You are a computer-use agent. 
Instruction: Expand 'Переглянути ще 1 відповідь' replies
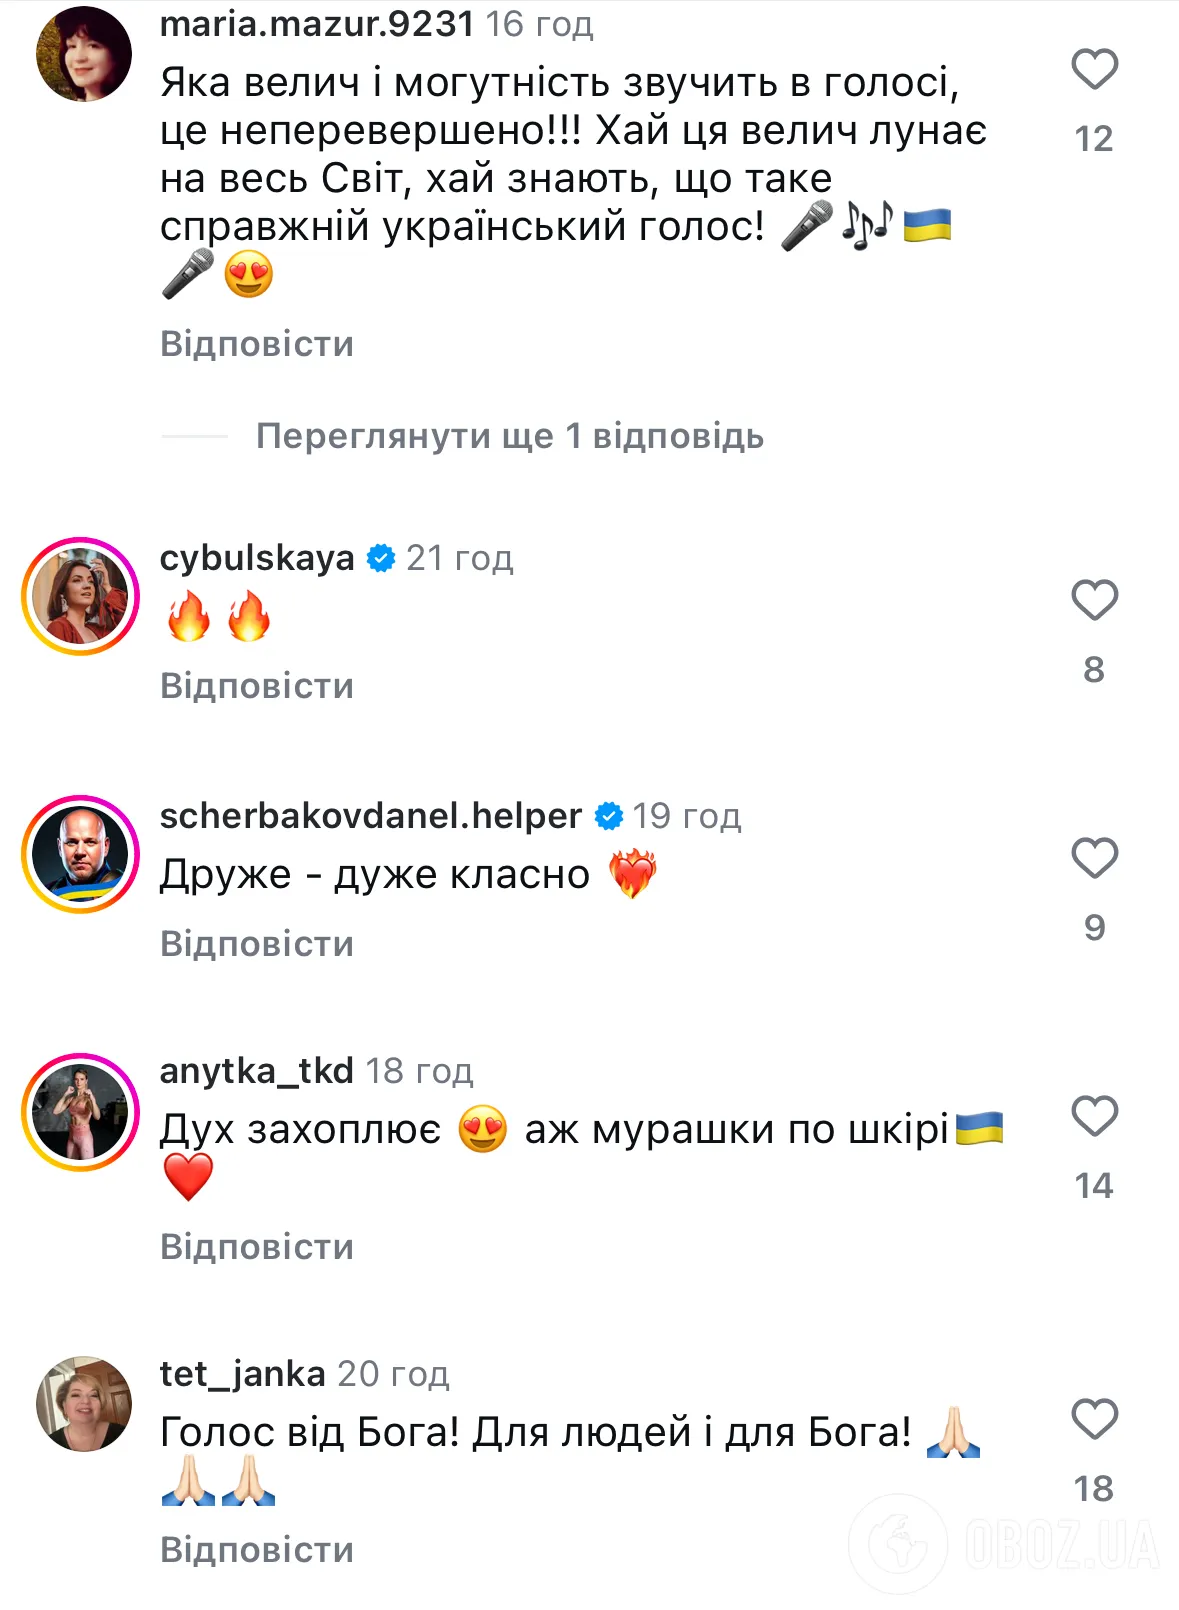coord(509,436)
